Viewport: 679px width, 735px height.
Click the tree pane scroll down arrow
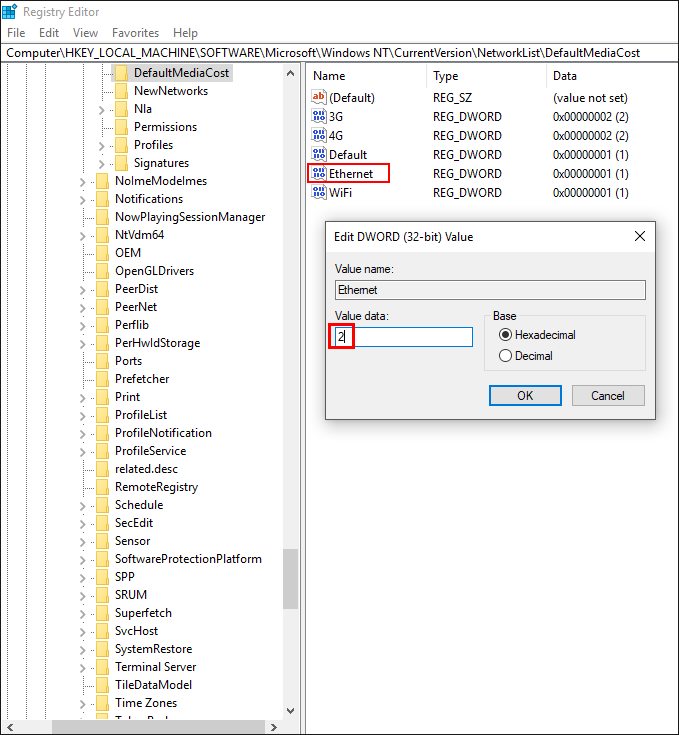point(291,711)
